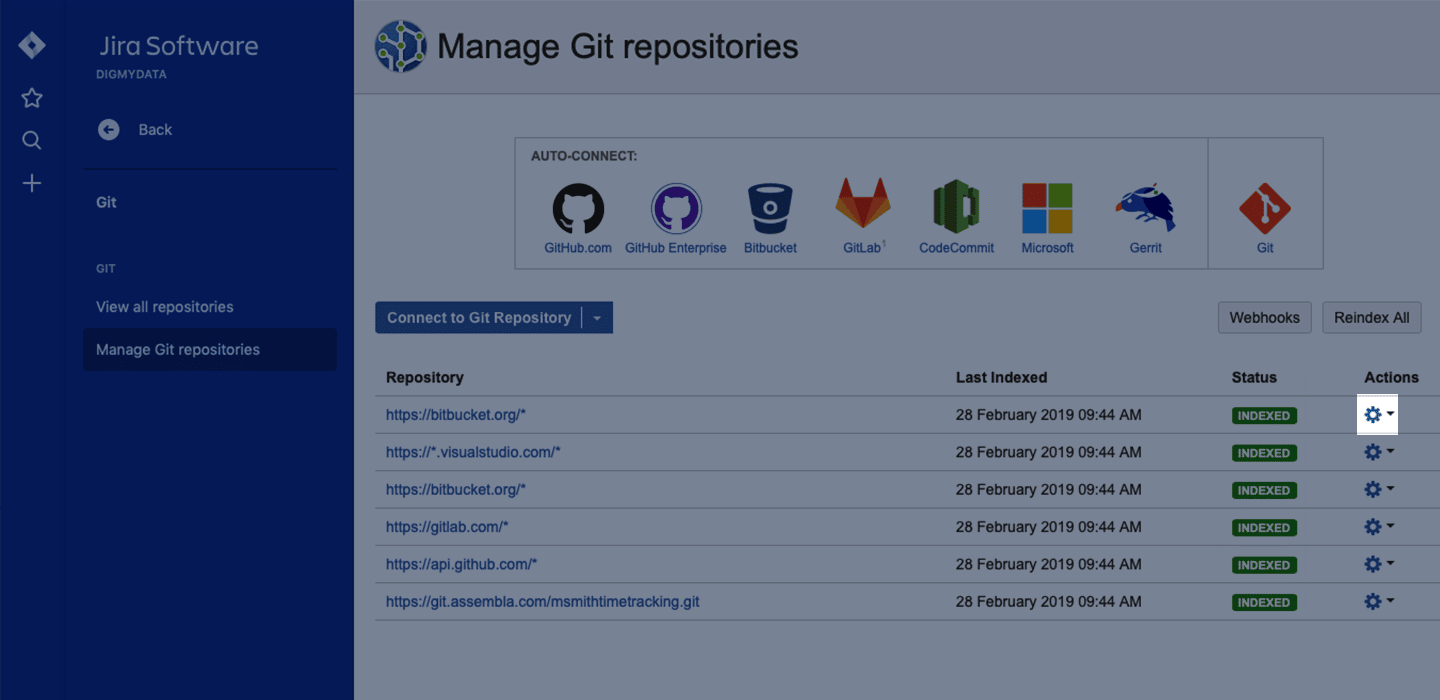Screen dimensions: 1440x700
Task: Select the GitHub Enterprise integration icon
Action: pyautogui.click(x=676, y=209)
